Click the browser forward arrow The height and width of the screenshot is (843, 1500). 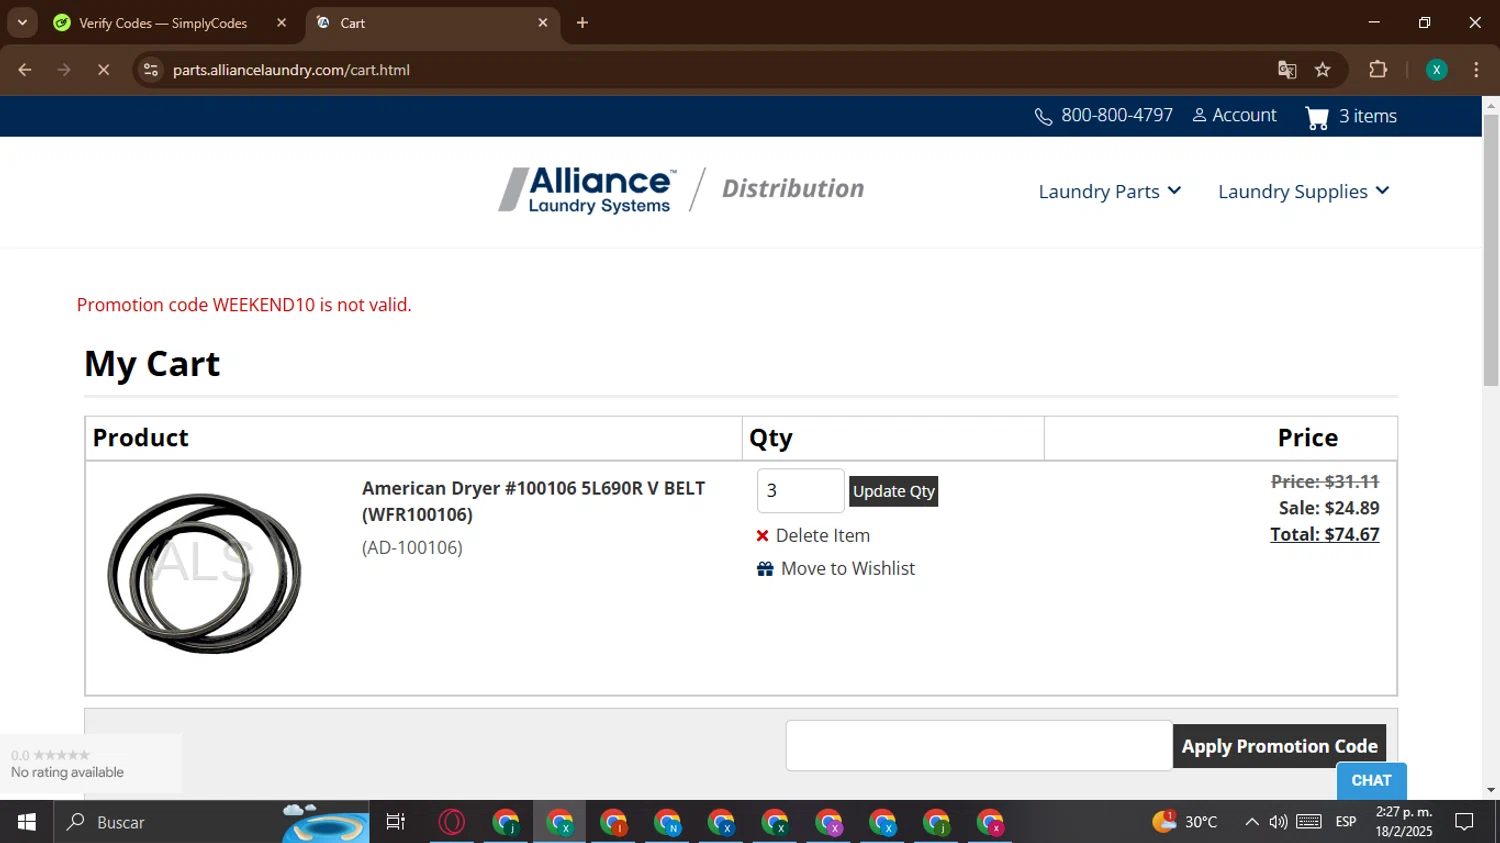(x=64, y=70)
